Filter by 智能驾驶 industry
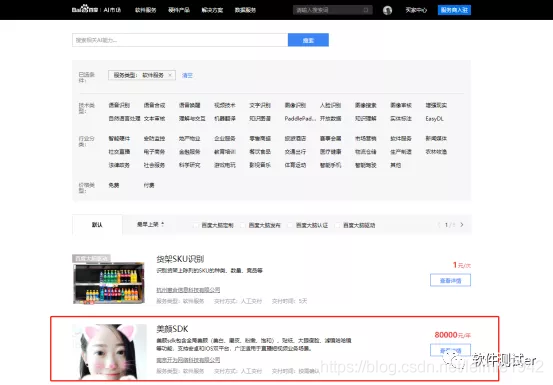The image size is (553, 385). (366, 165)
